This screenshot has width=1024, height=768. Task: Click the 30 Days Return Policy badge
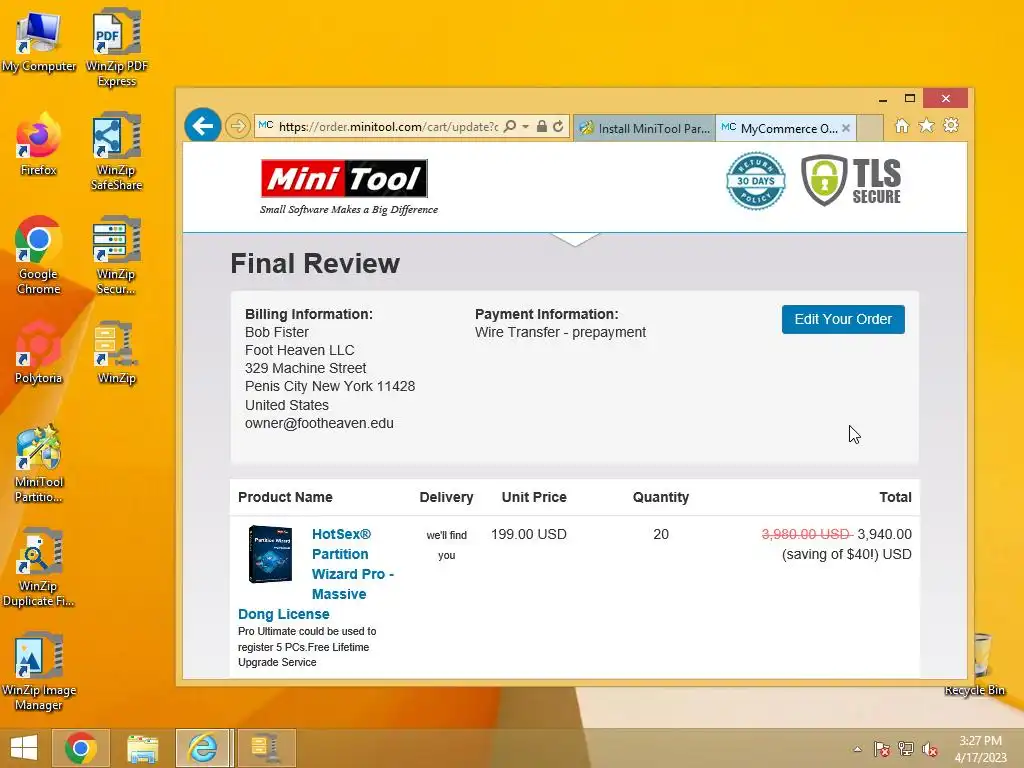756,181
